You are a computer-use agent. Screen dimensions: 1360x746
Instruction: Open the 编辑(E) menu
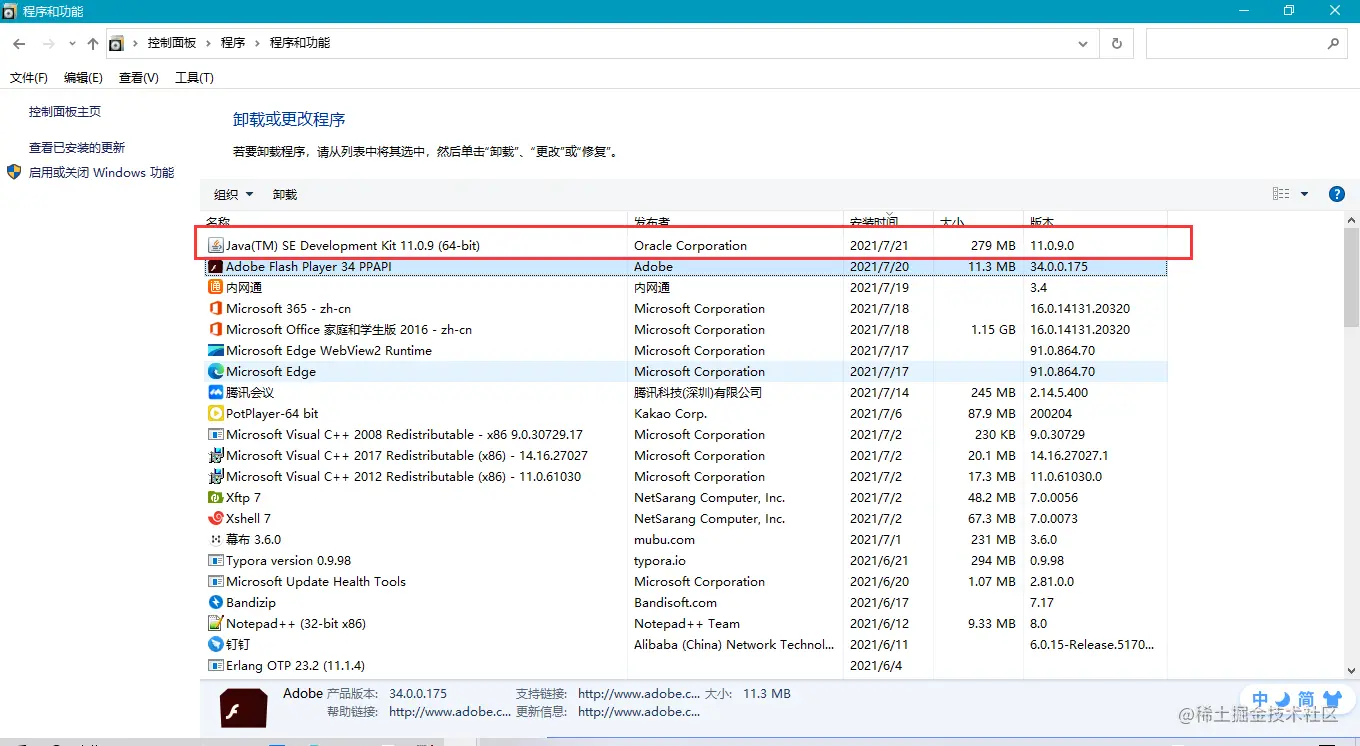pyautogui.click(x=83, y=78)
